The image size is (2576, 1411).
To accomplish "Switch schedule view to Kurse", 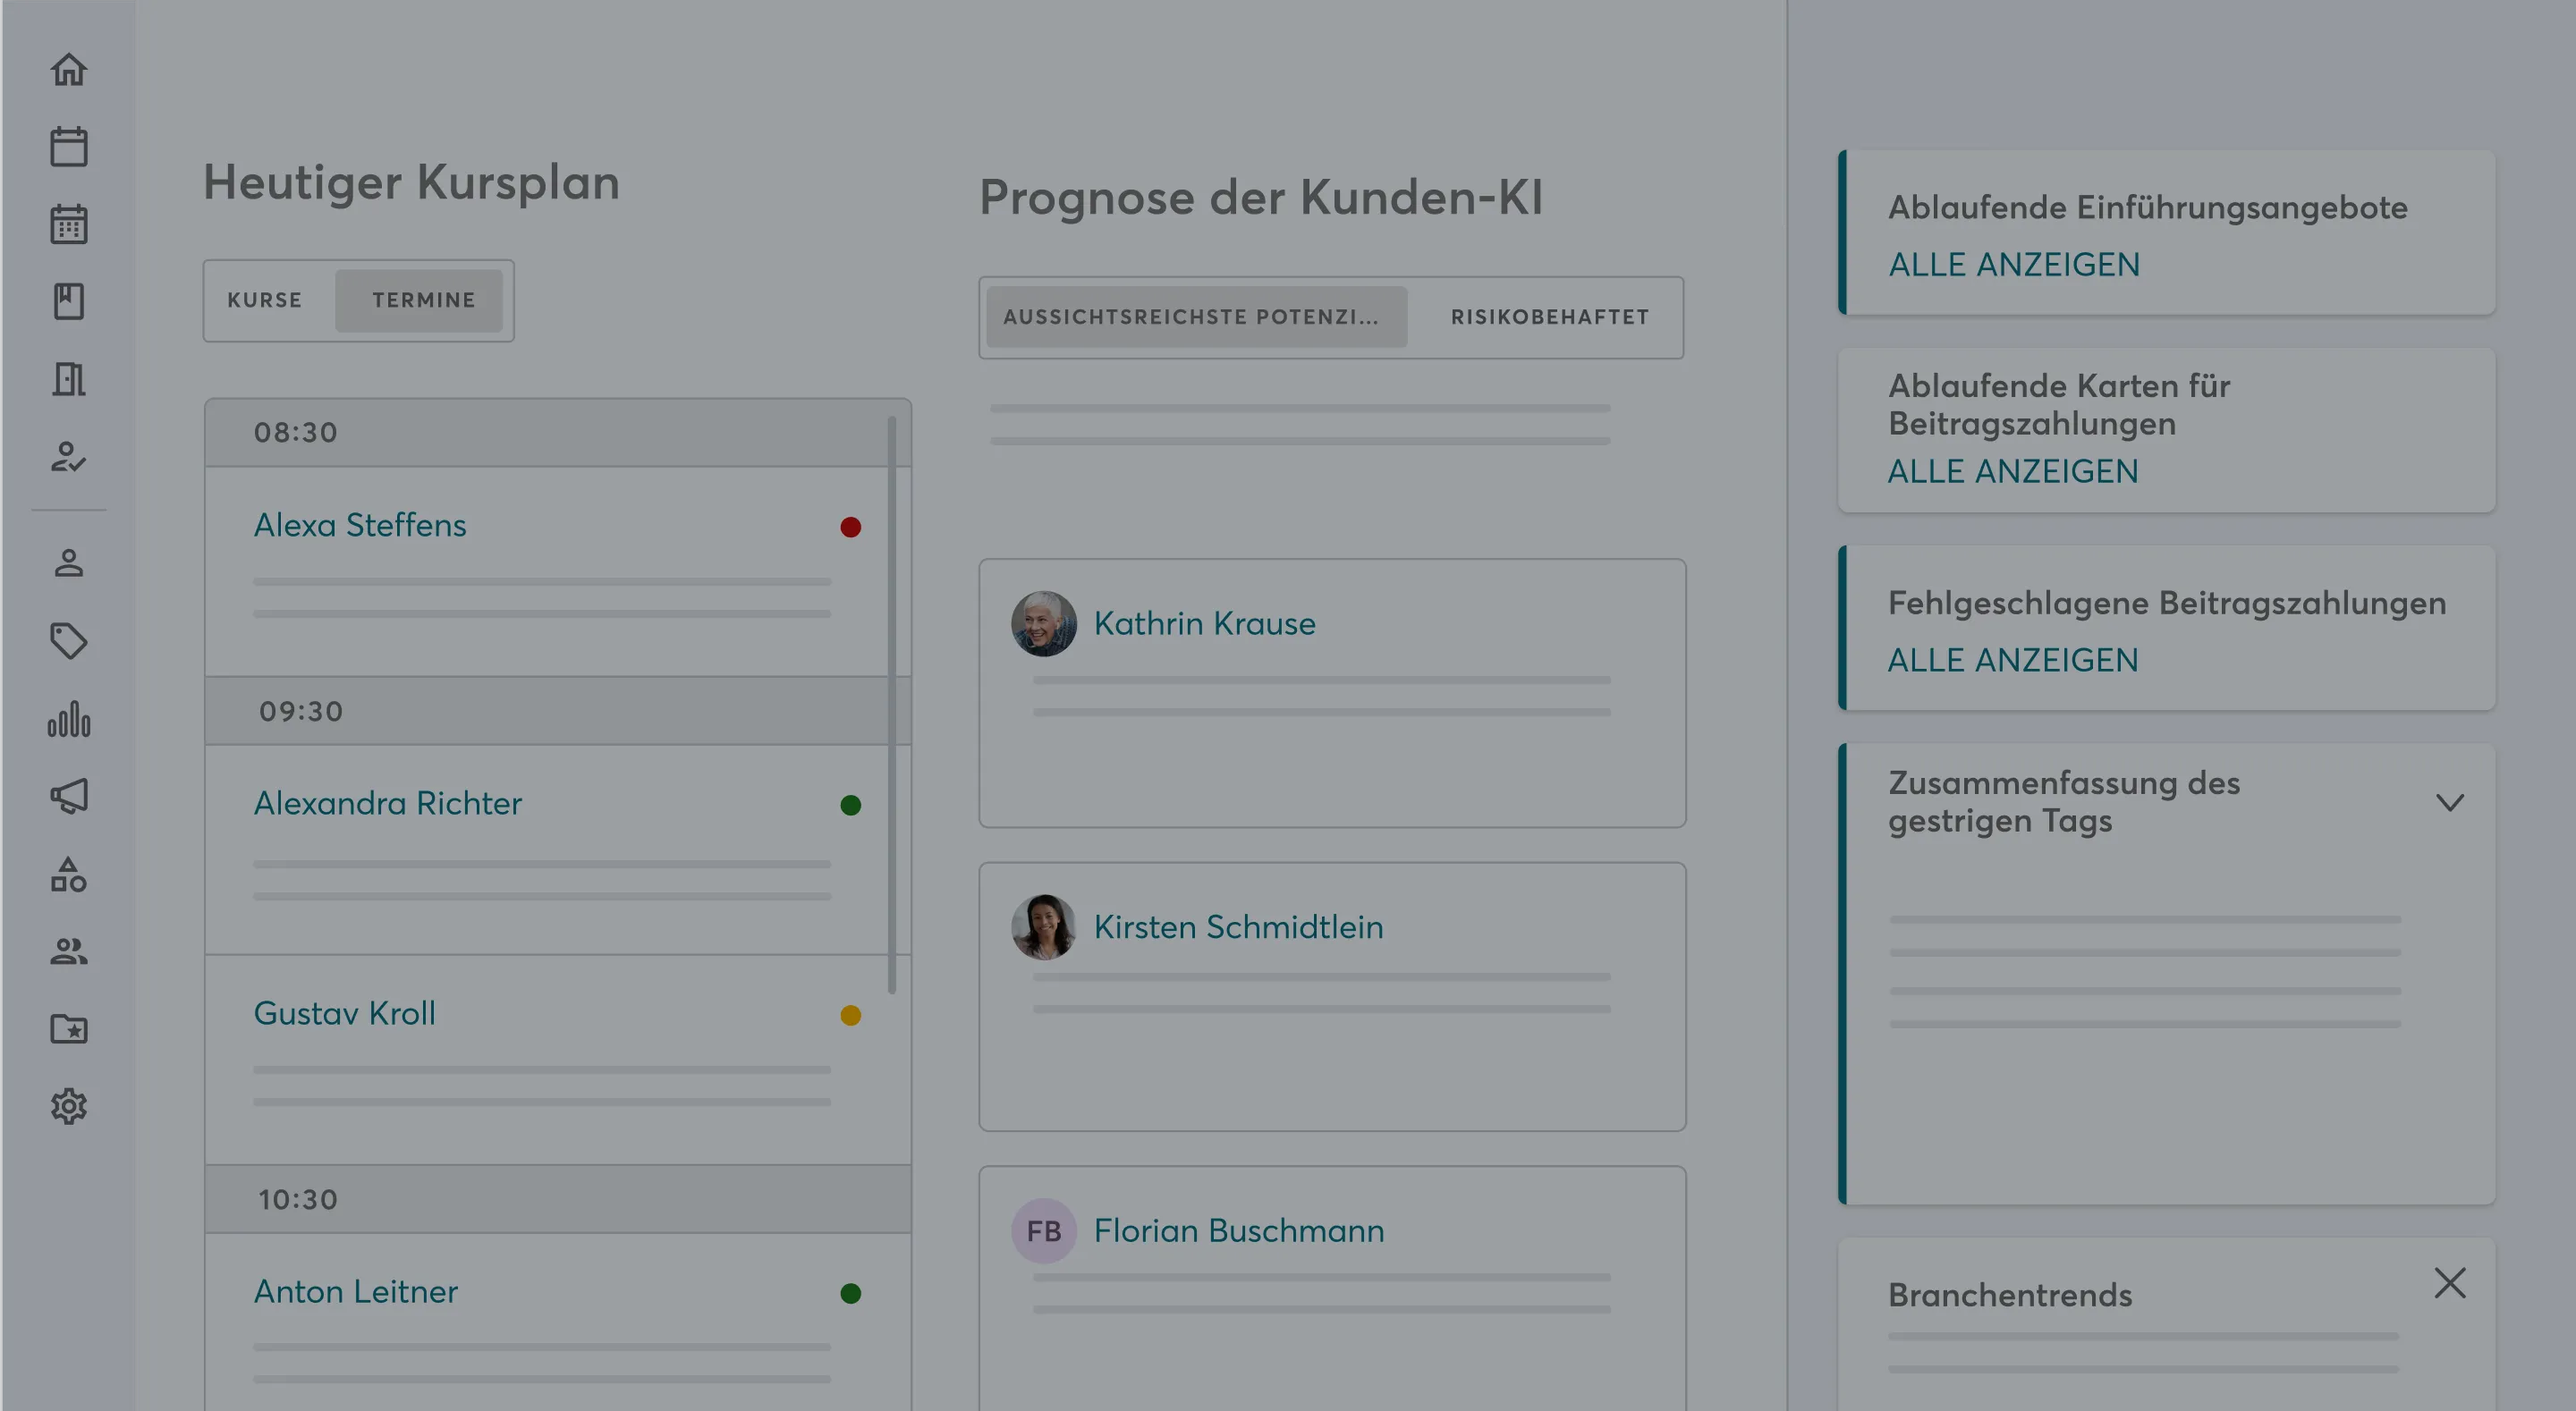I will point(265,300).
